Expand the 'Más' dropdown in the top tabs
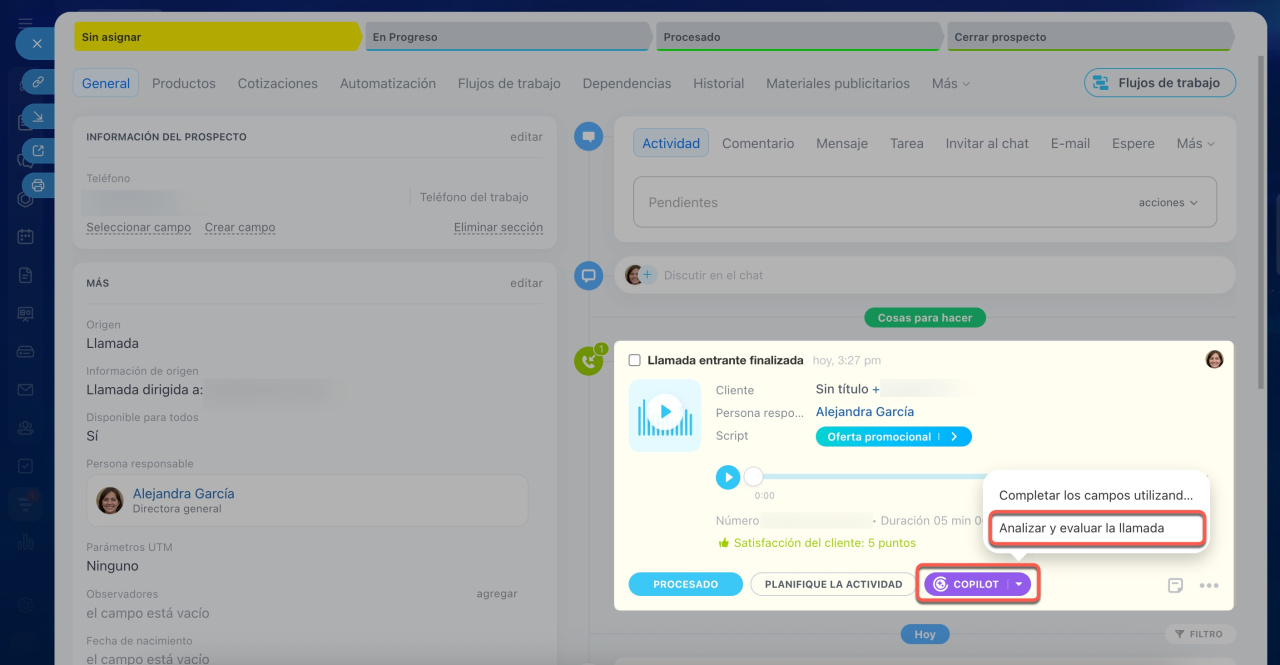 (950, 84)
